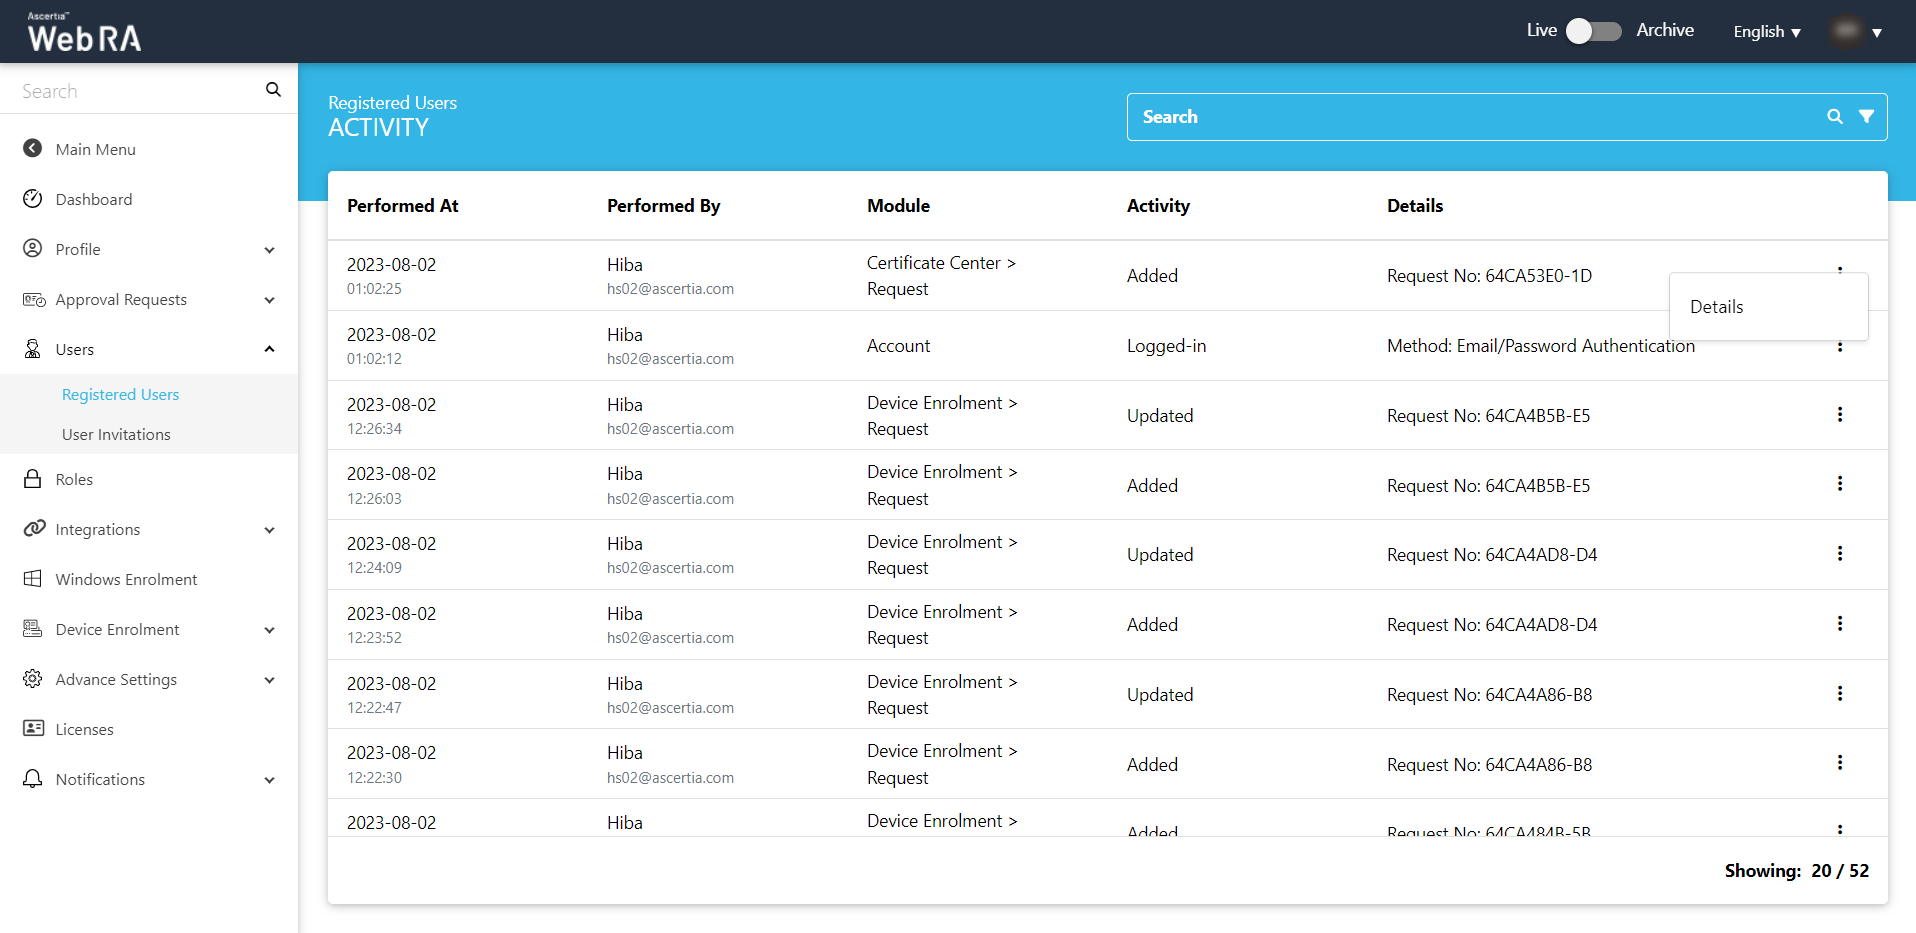Click the magnifier icon in Activity search

point(1834,117)
